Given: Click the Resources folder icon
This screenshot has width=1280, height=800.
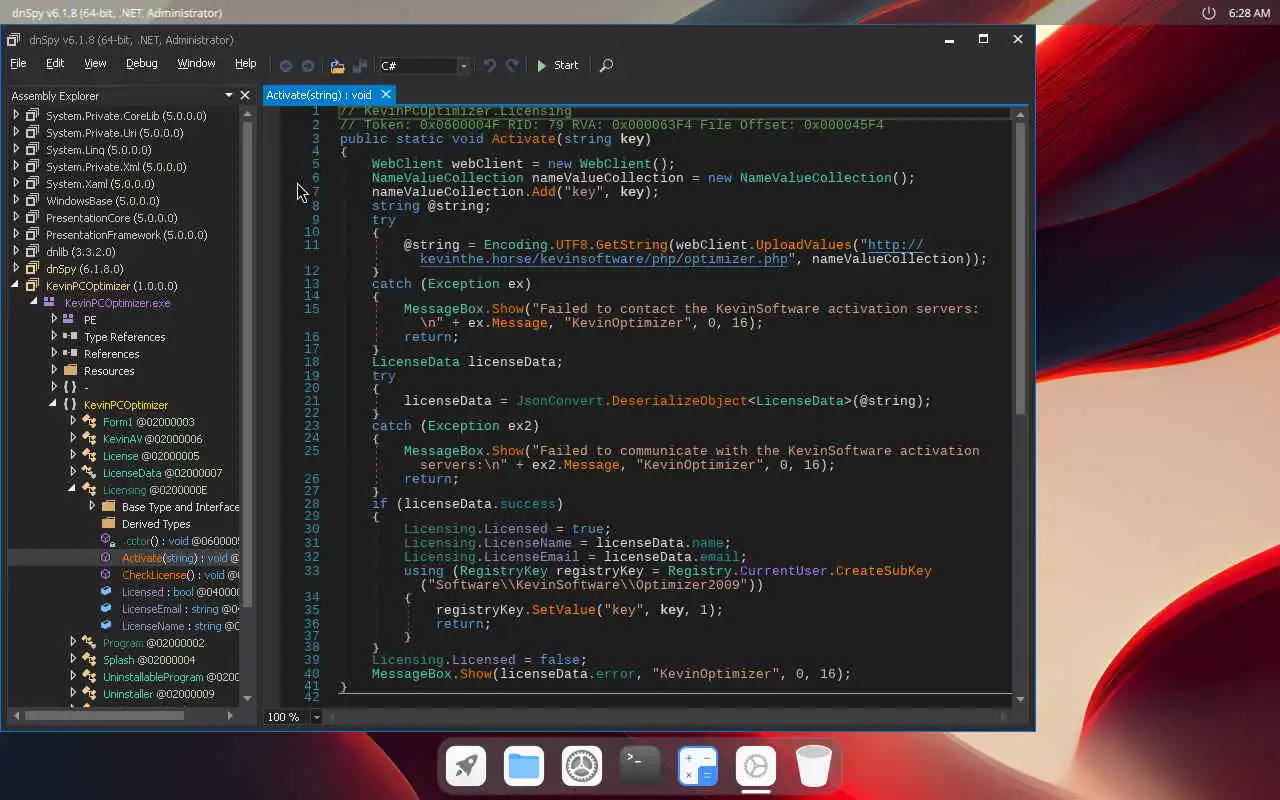Looking at the screenshot, I should tap(70, 371).
